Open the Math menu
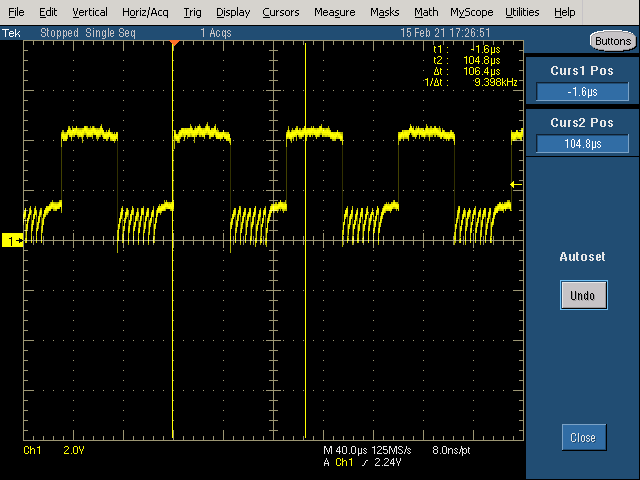This screenshot has height=480, width=640. tap(426, 12)
